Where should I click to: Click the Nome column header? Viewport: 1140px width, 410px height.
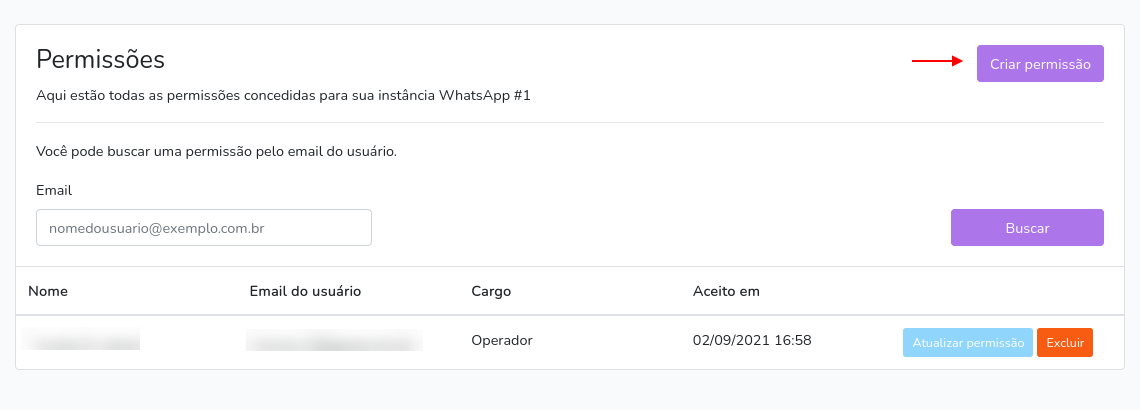[x=48, y=292]
